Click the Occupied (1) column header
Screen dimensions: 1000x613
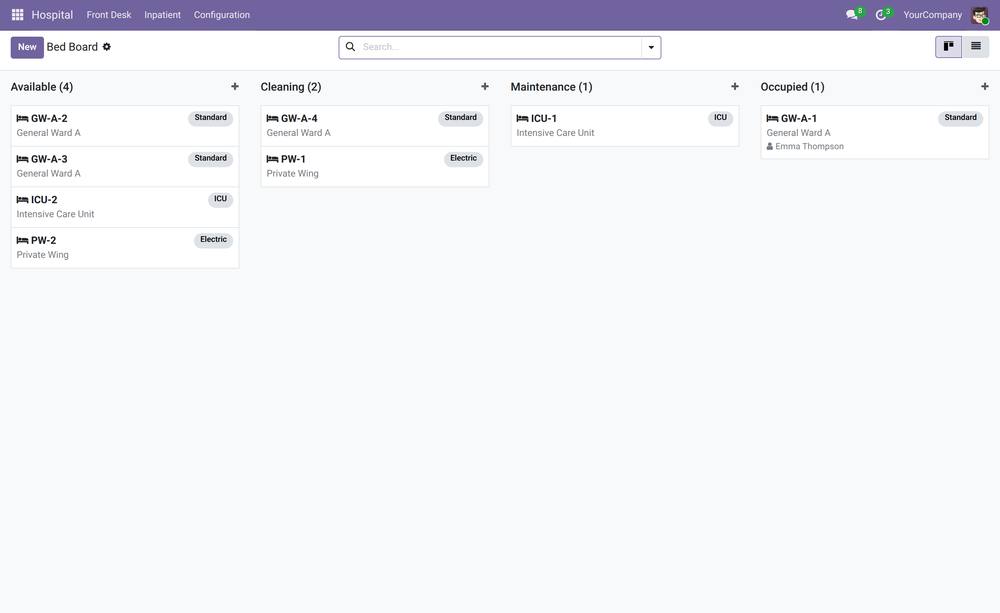point(793,87)
